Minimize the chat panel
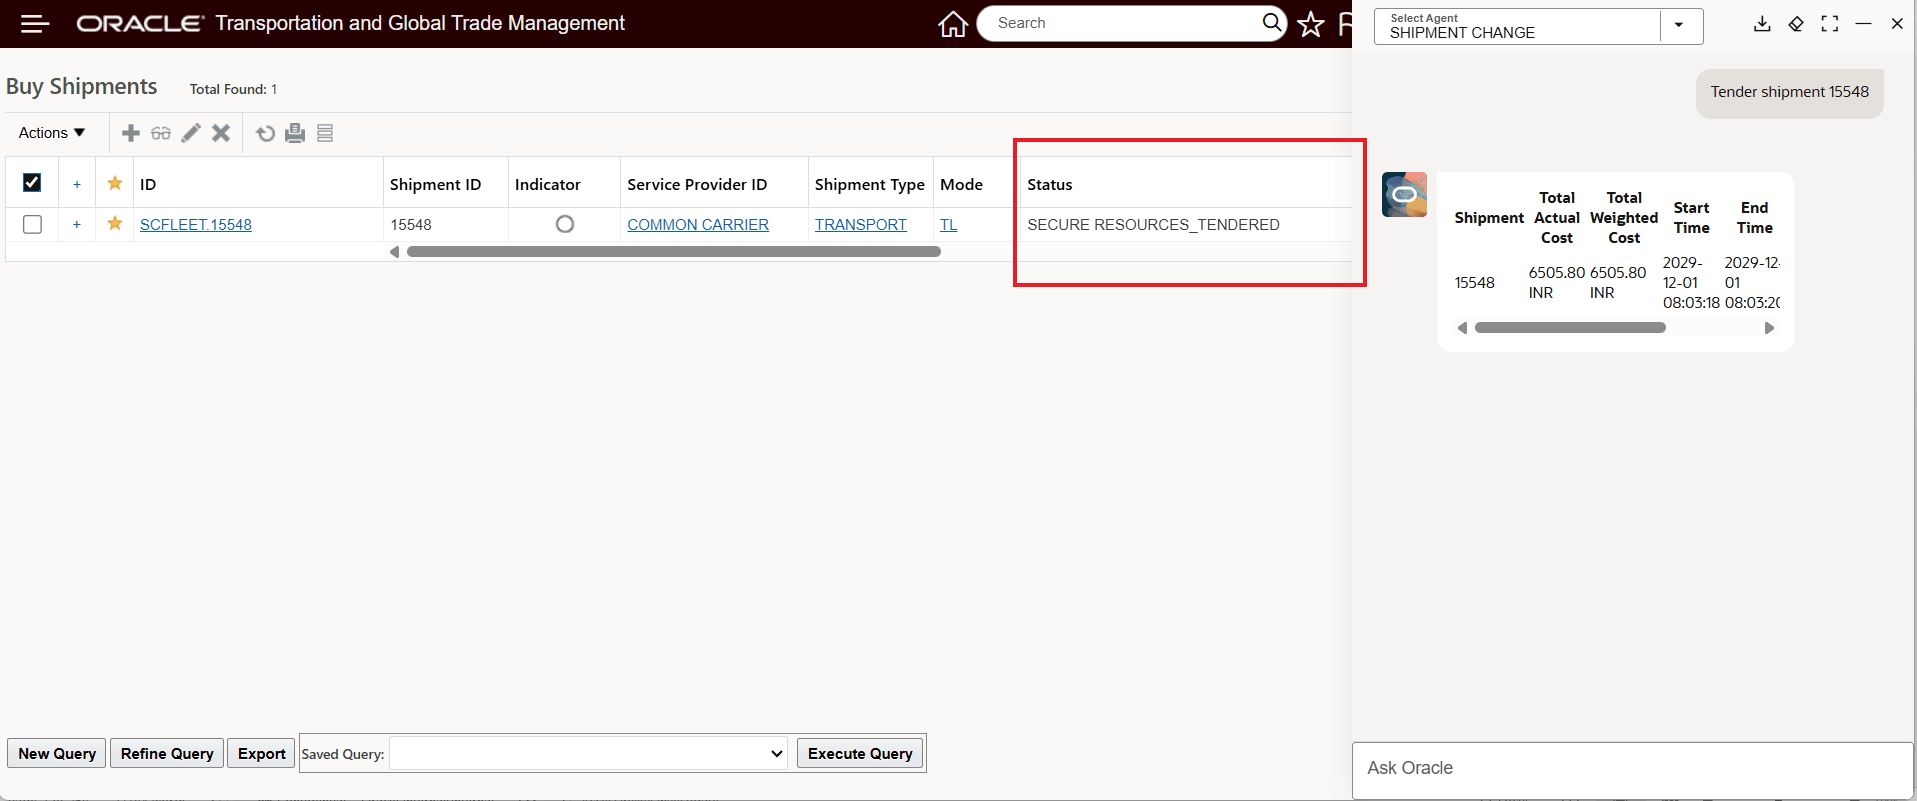1917x801 pixels. coord(1863,23)
